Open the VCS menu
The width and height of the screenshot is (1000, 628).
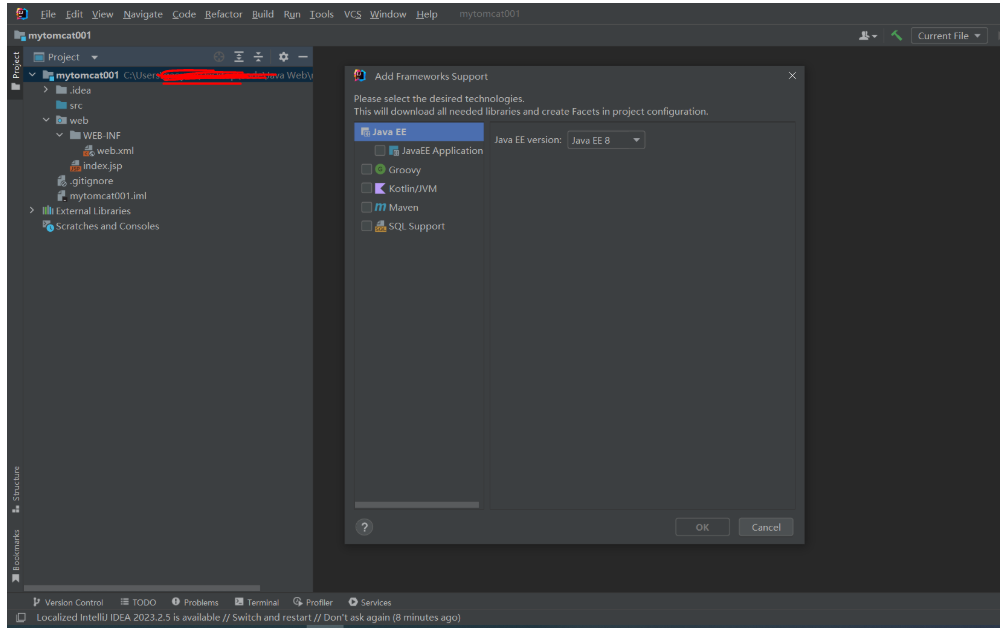click(x=353, y=14)
